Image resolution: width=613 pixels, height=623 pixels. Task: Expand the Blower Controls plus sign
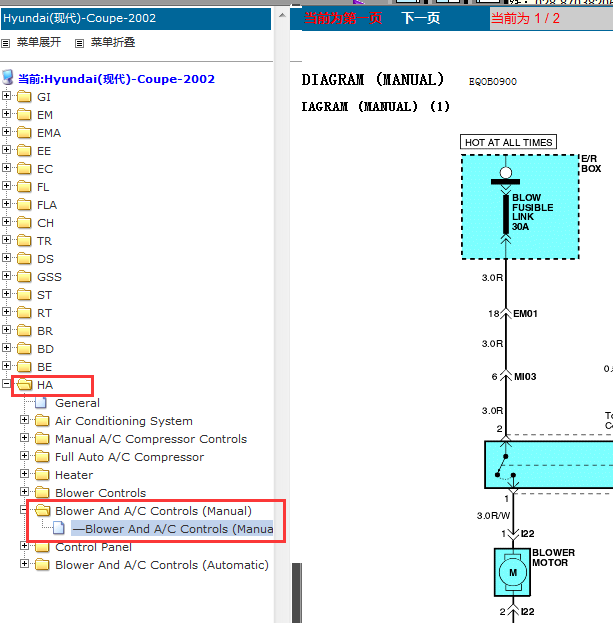click(x=25, y=492)
